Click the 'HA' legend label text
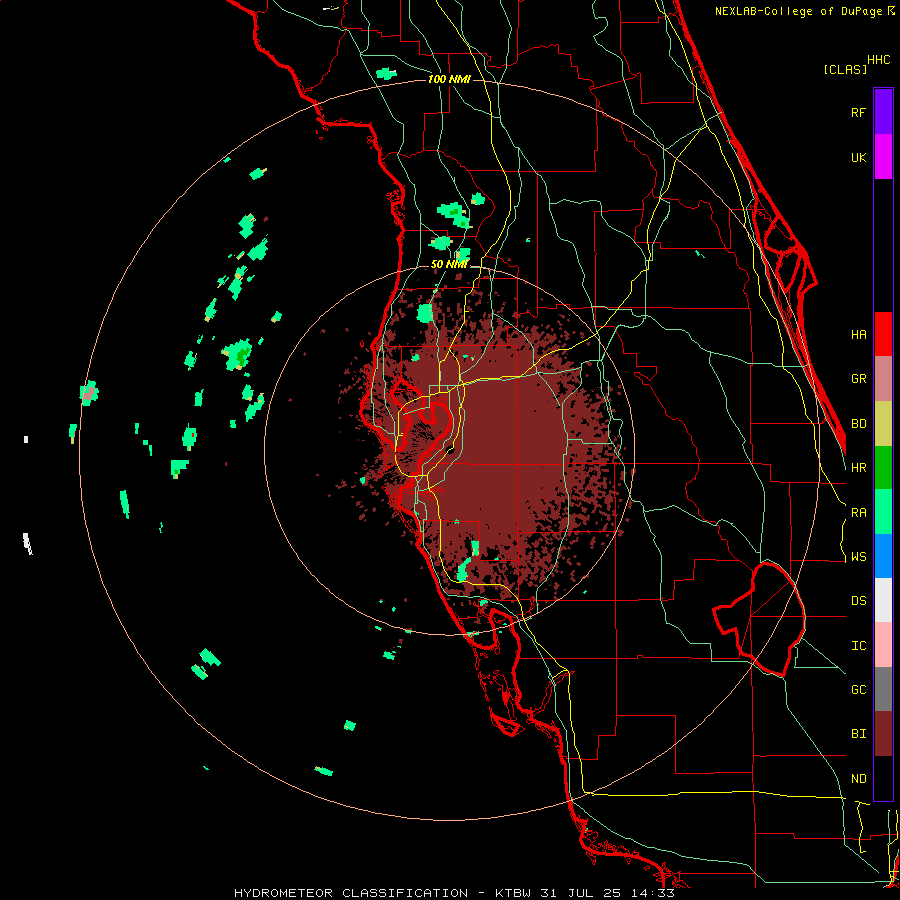This screenshot has width=900, height=900. 858,334
